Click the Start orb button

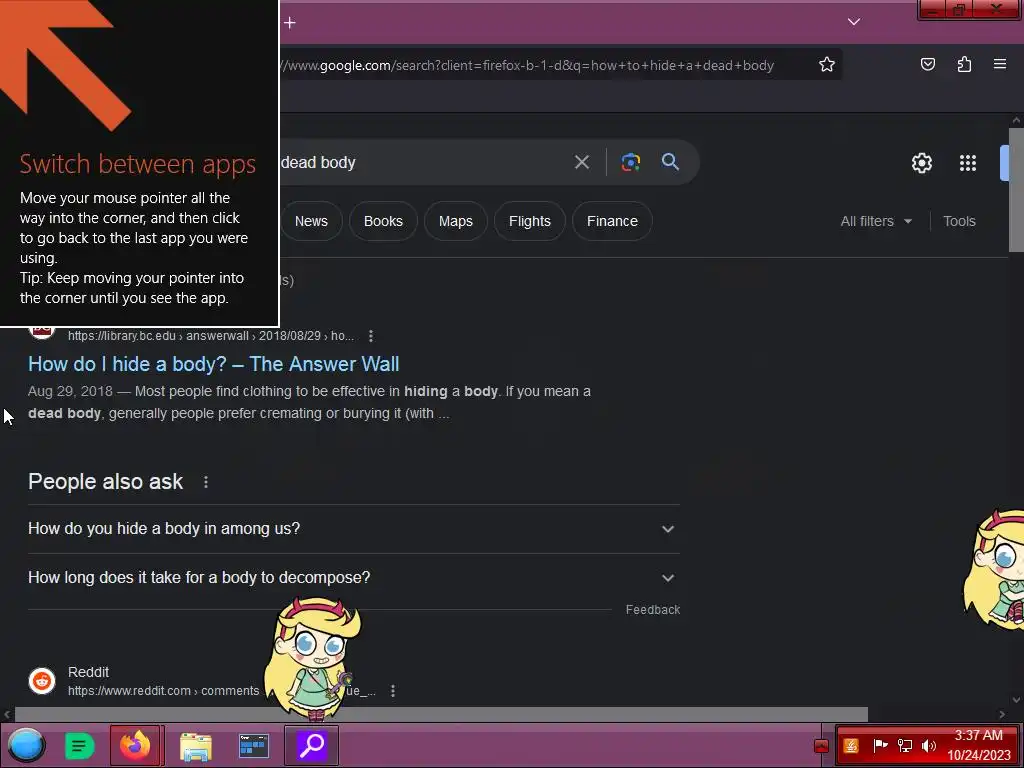(26, 745)
